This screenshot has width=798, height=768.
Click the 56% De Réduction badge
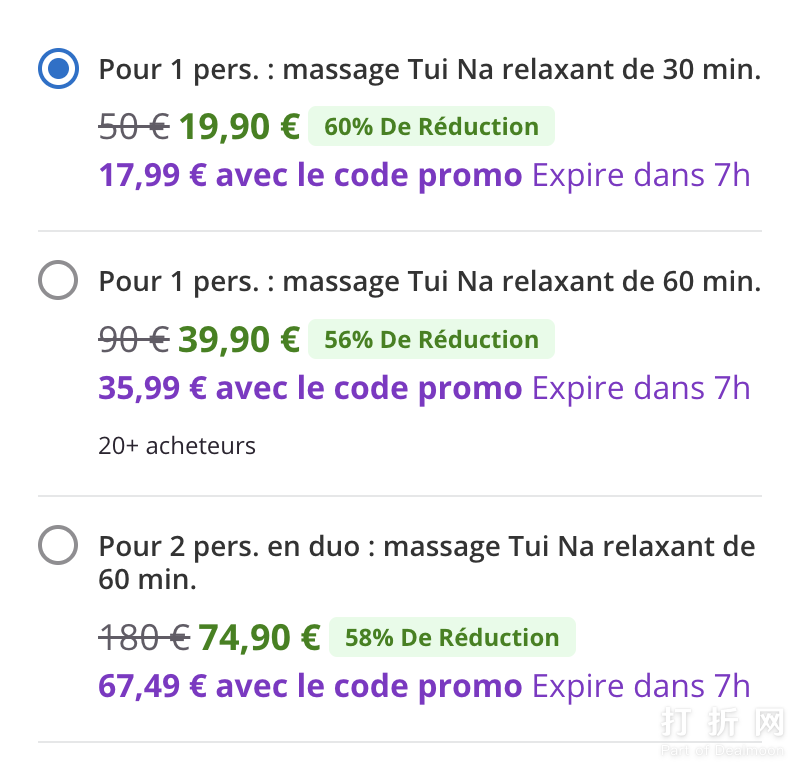[x=431, y=340]
